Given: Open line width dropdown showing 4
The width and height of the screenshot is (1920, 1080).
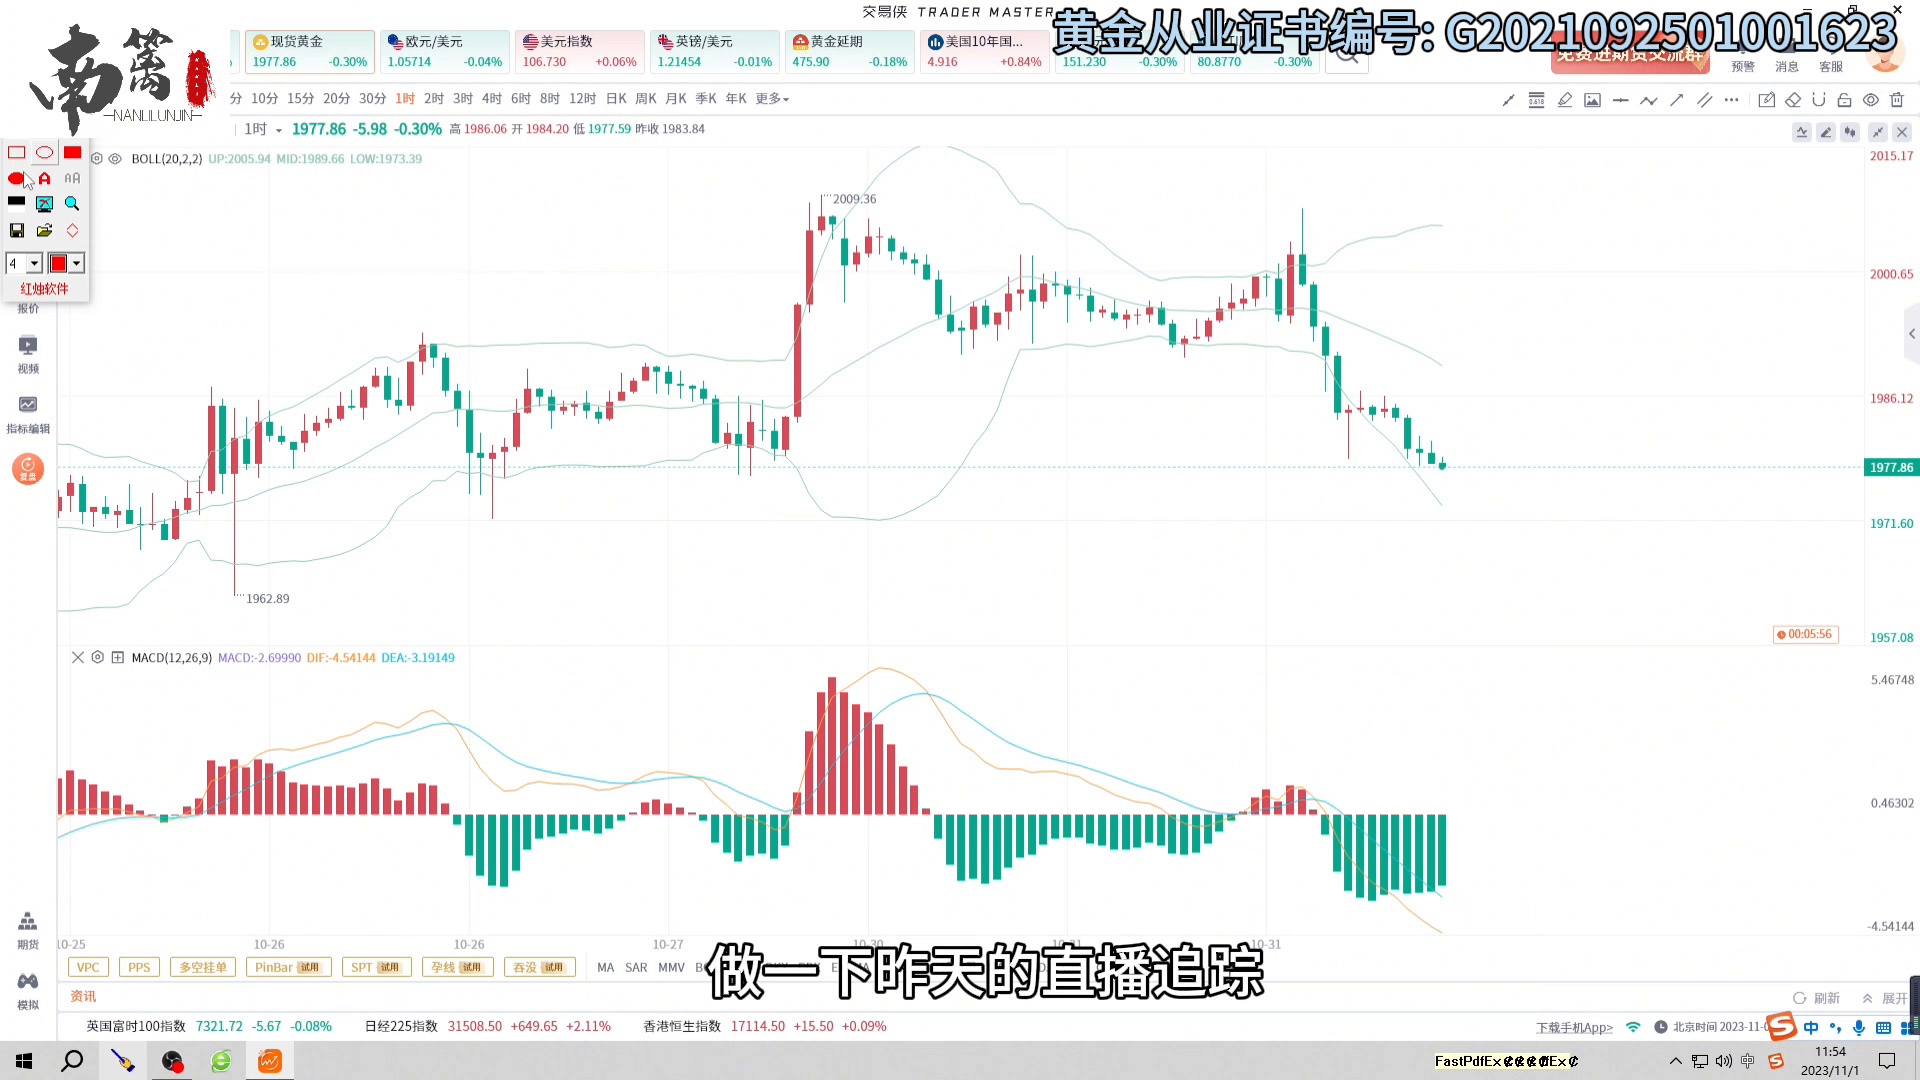Looking at the screenshot, I should pyautogui.click(x=34, y=264).
